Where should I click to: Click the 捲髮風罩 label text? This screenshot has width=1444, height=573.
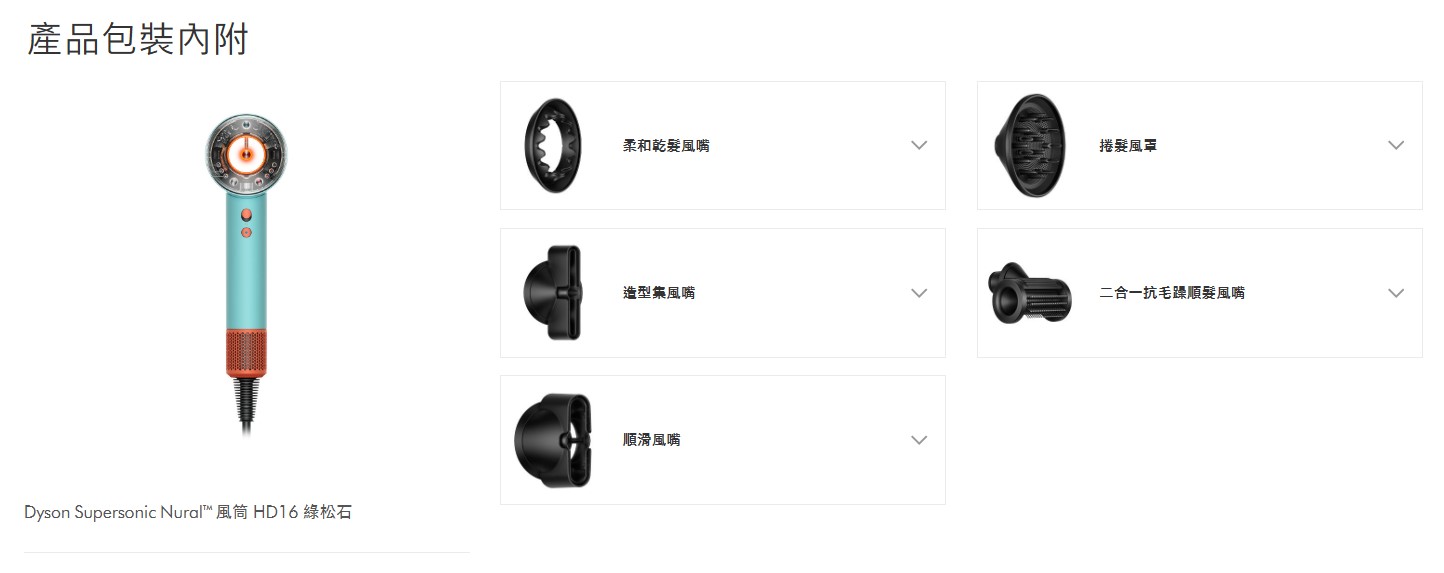(1128, 146)
